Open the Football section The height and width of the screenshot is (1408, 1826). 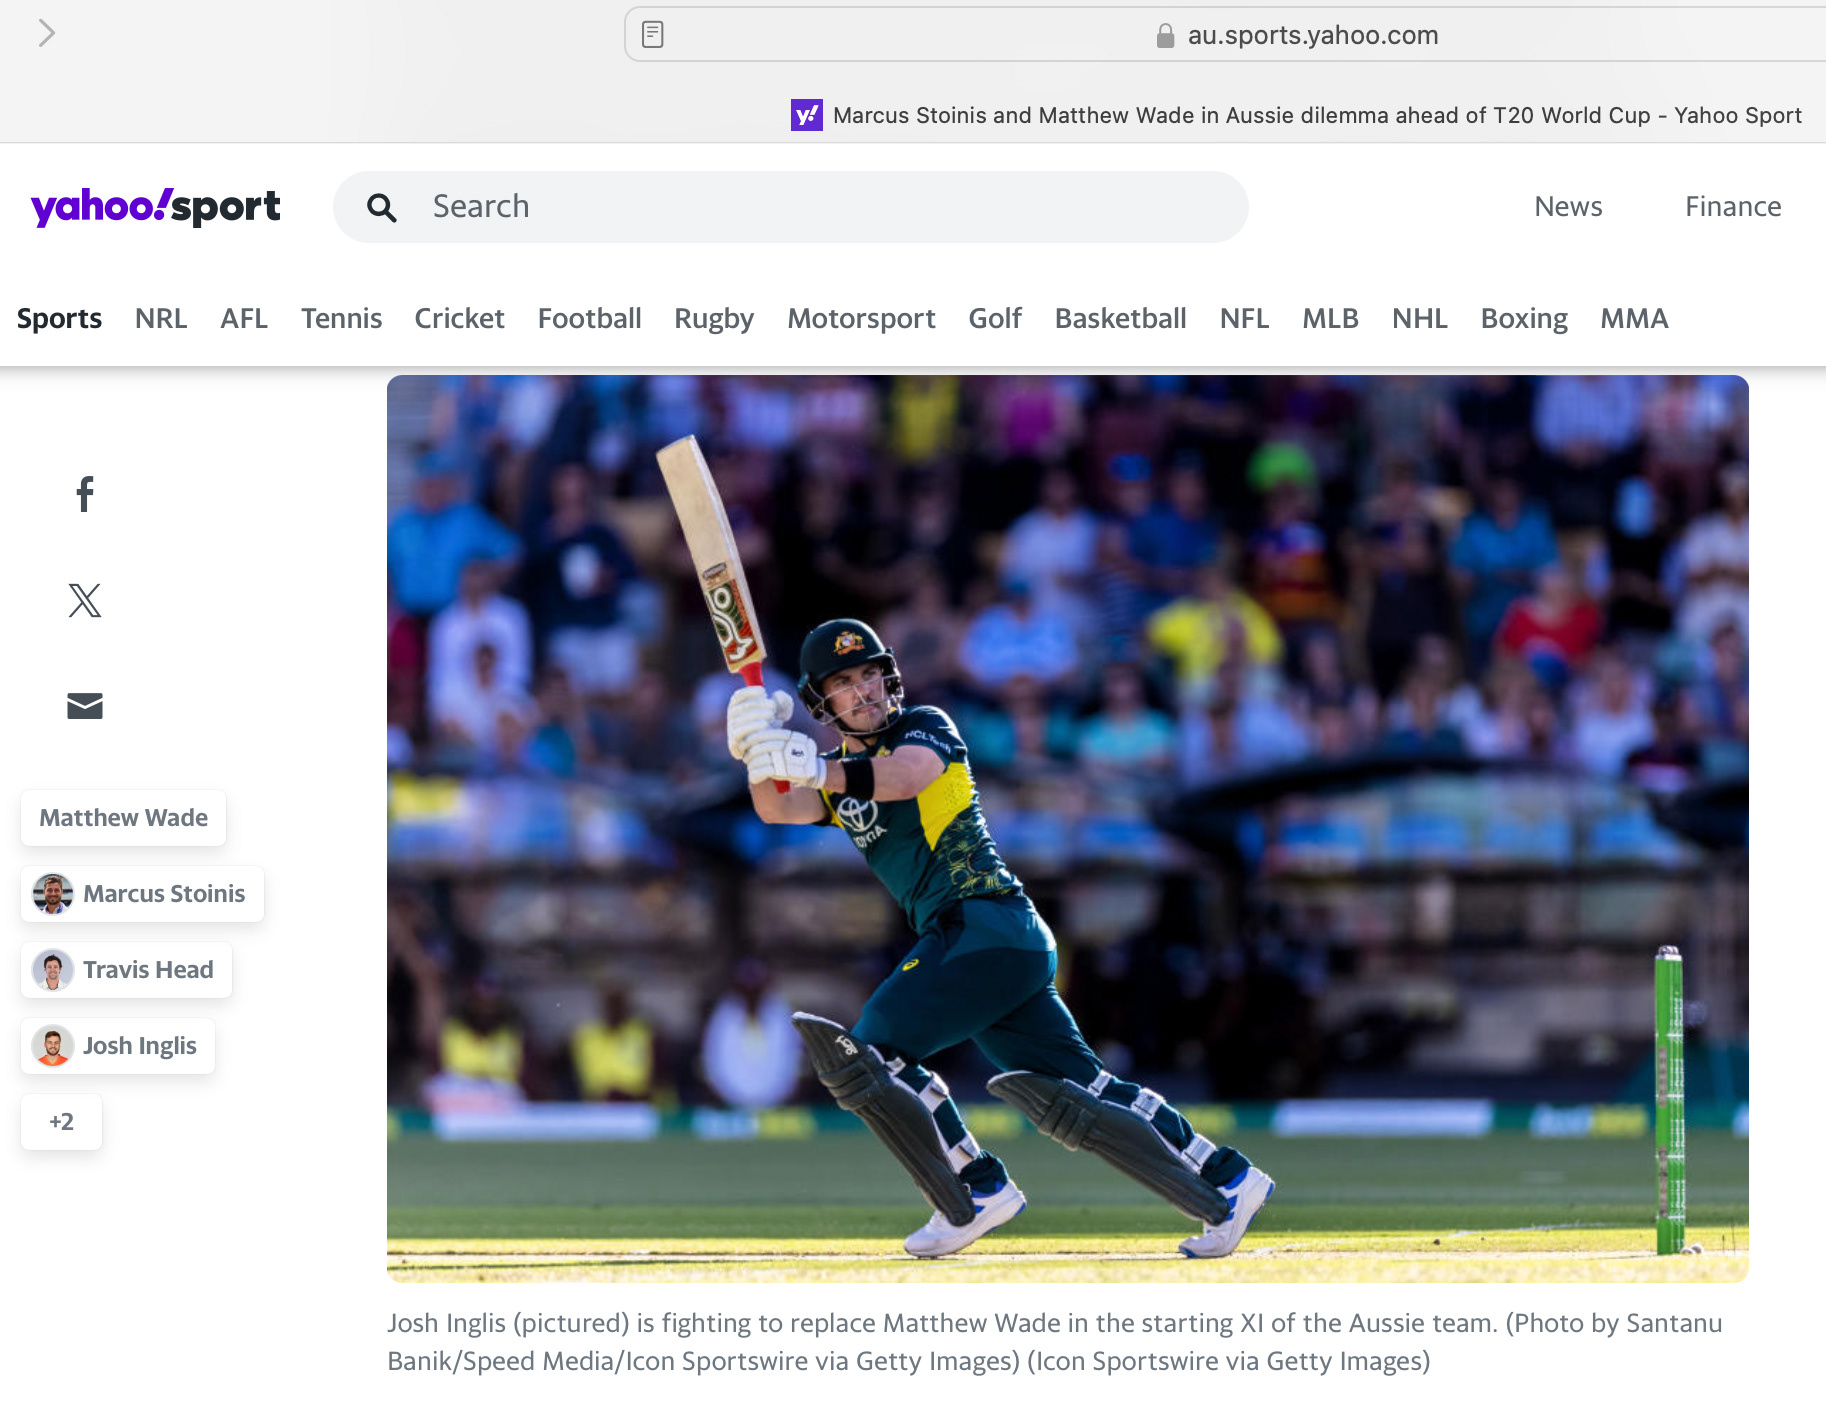point(590,319)
